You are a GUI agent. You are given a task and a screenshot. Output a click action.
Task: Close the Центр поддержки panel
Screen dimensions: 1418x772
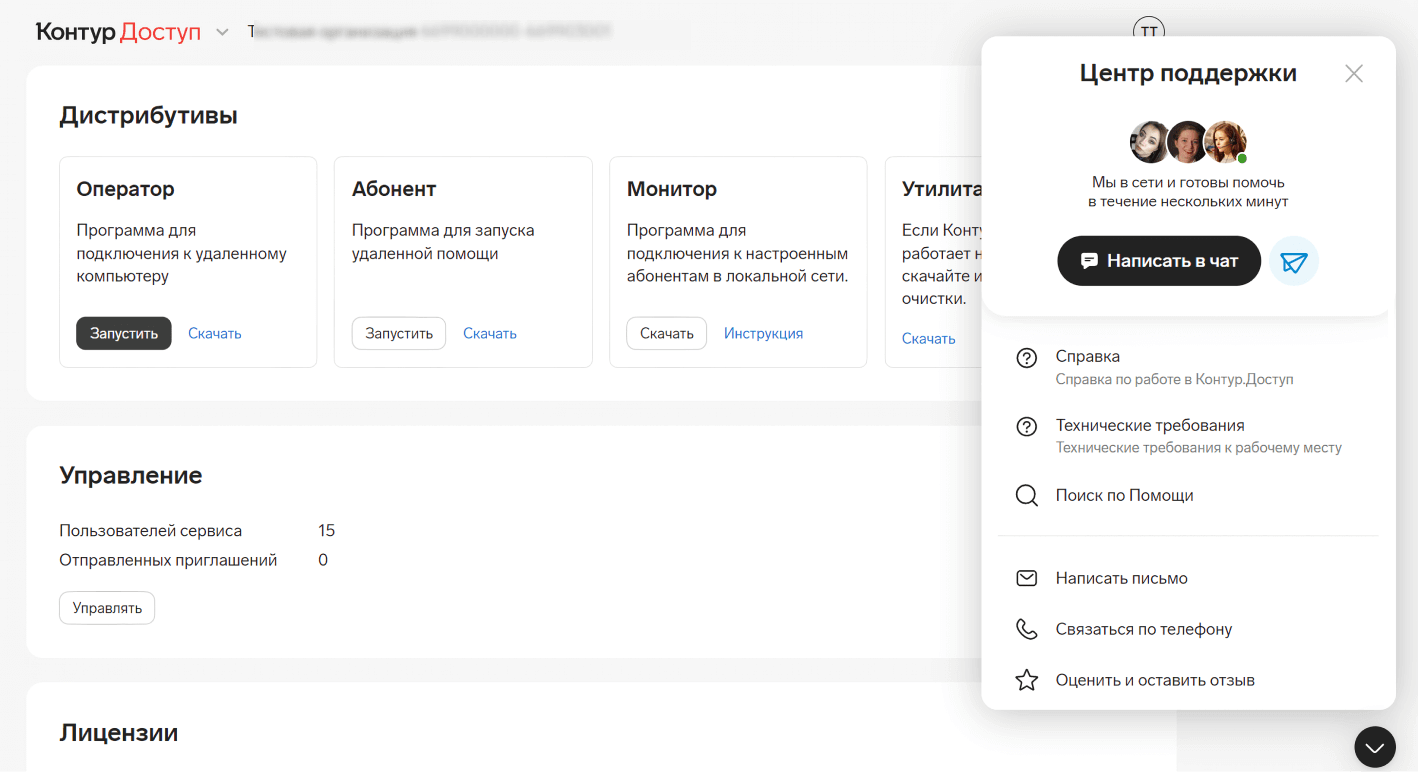click(x=1354, y=73)
